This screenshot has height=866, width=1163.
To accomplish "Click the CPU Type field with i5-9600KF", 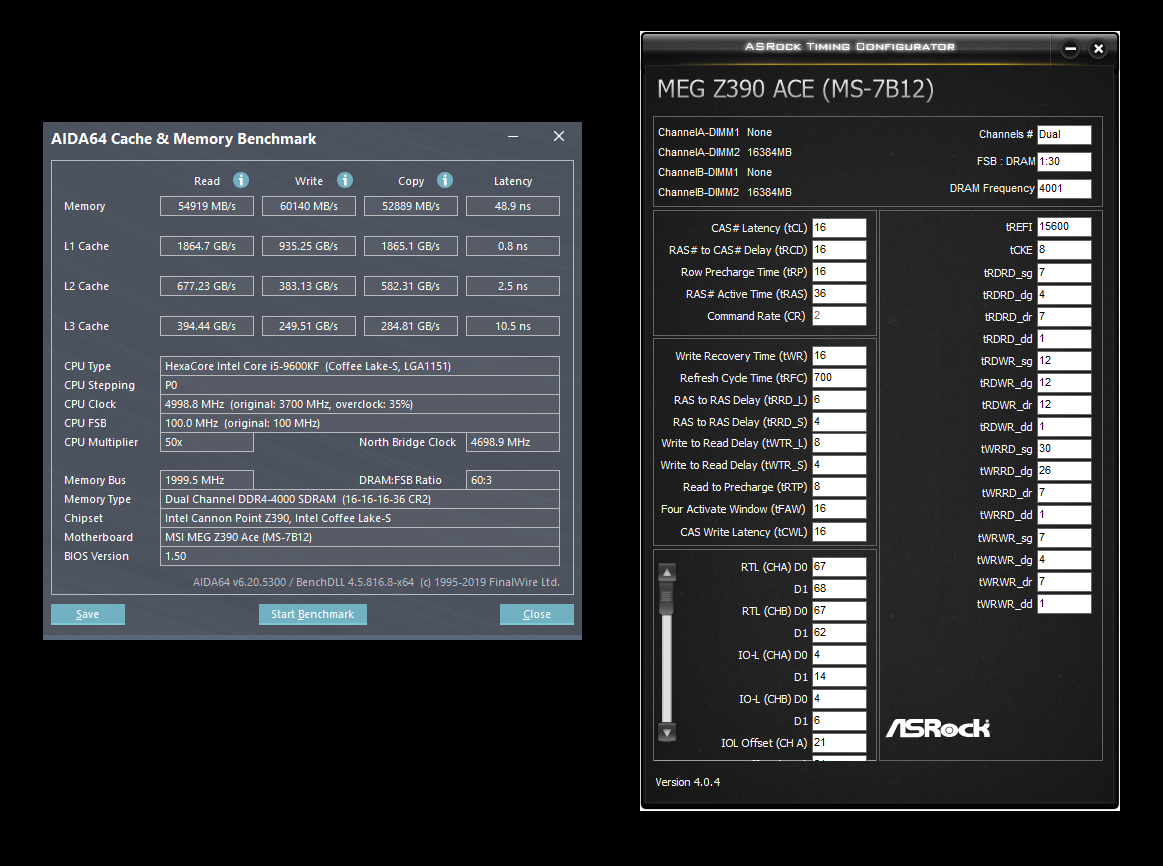I will click(360, 366).
